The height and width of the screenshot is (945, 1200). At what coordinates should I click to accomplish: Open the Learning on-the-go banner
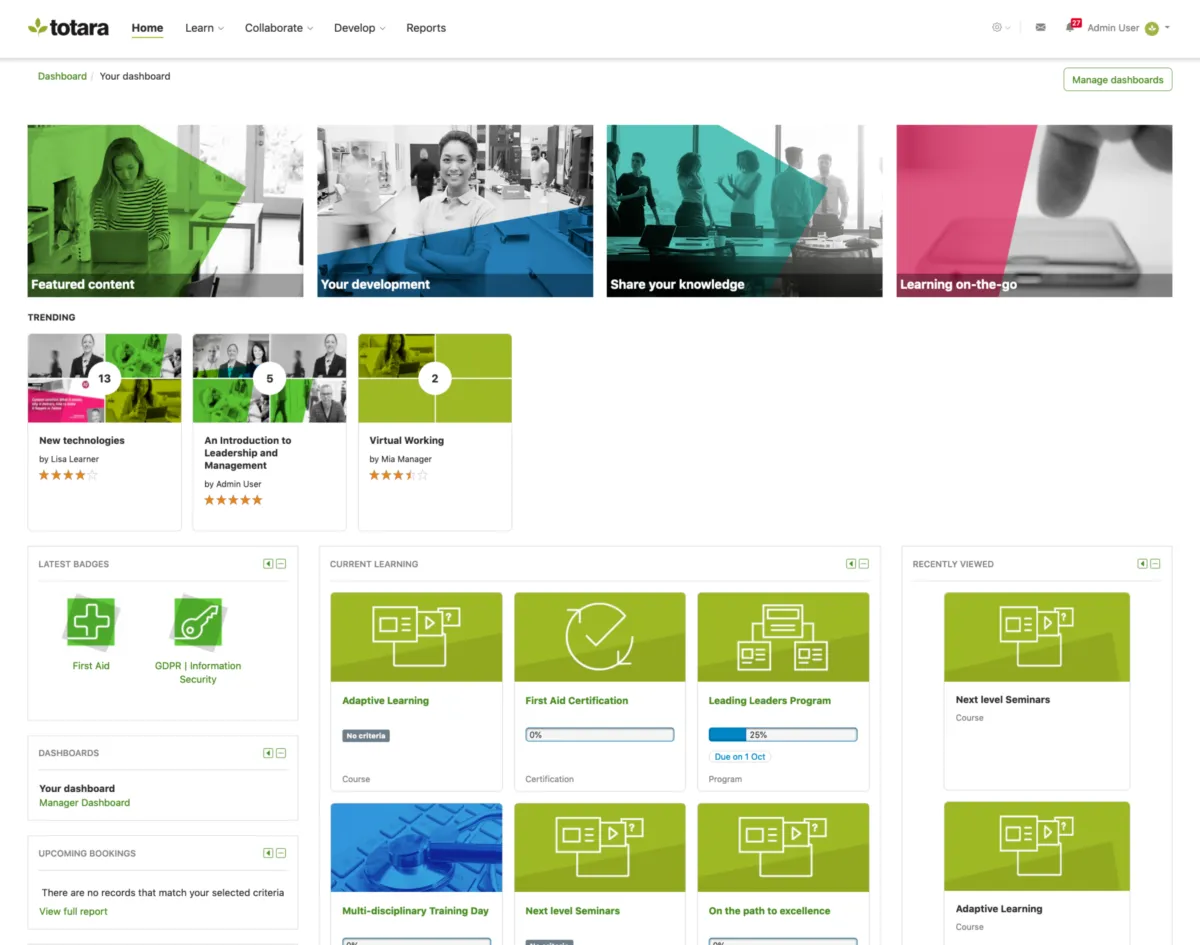(1034, 211)
